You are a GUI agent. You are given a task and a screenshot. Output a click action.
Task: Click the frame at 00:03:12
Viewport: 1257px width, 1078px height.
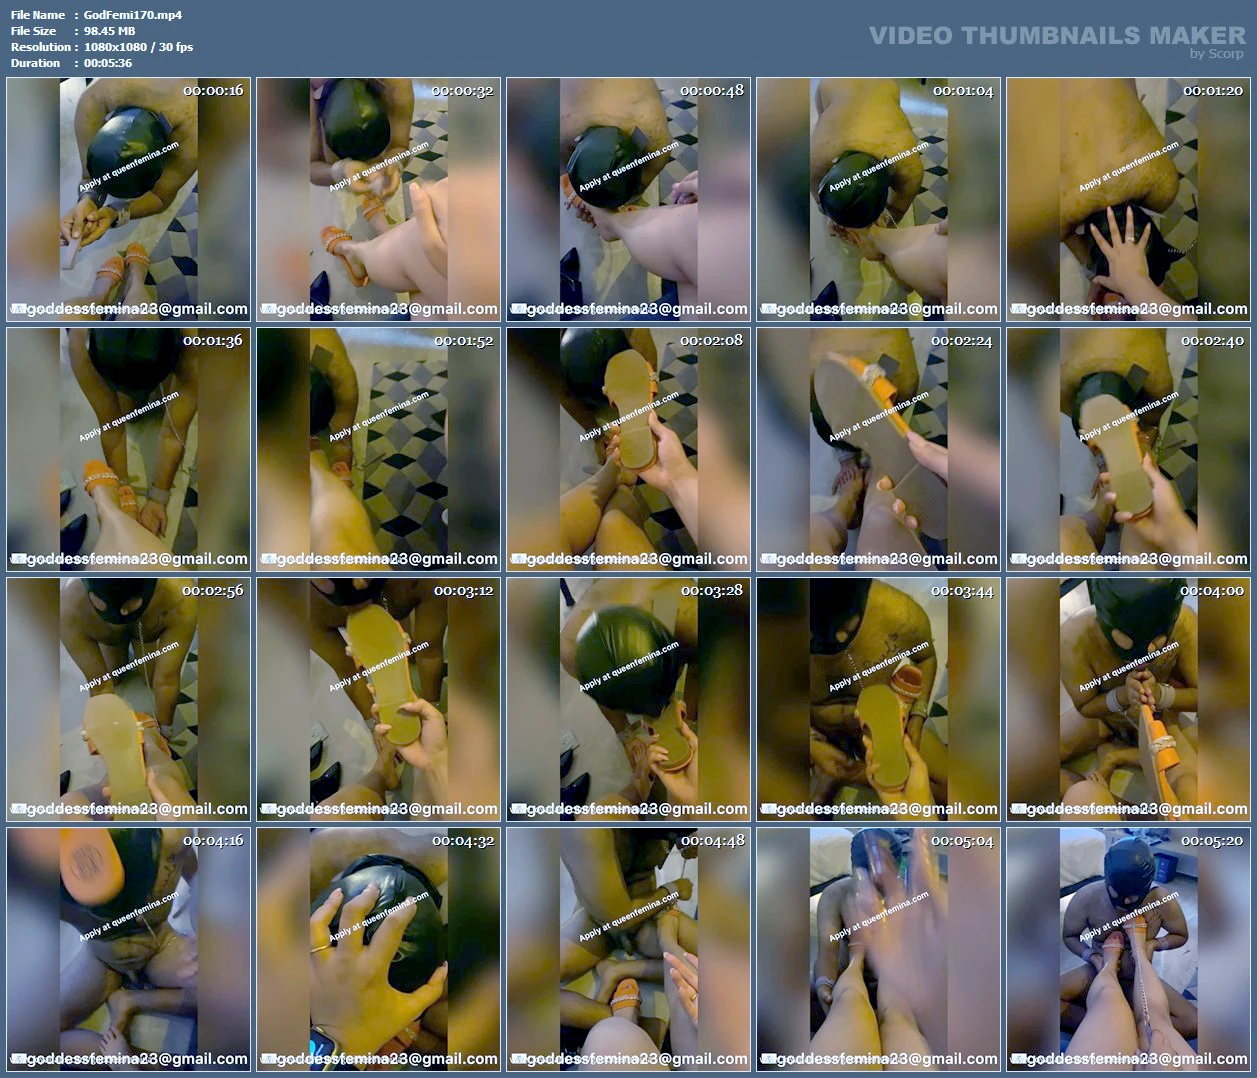pos(378,700)
